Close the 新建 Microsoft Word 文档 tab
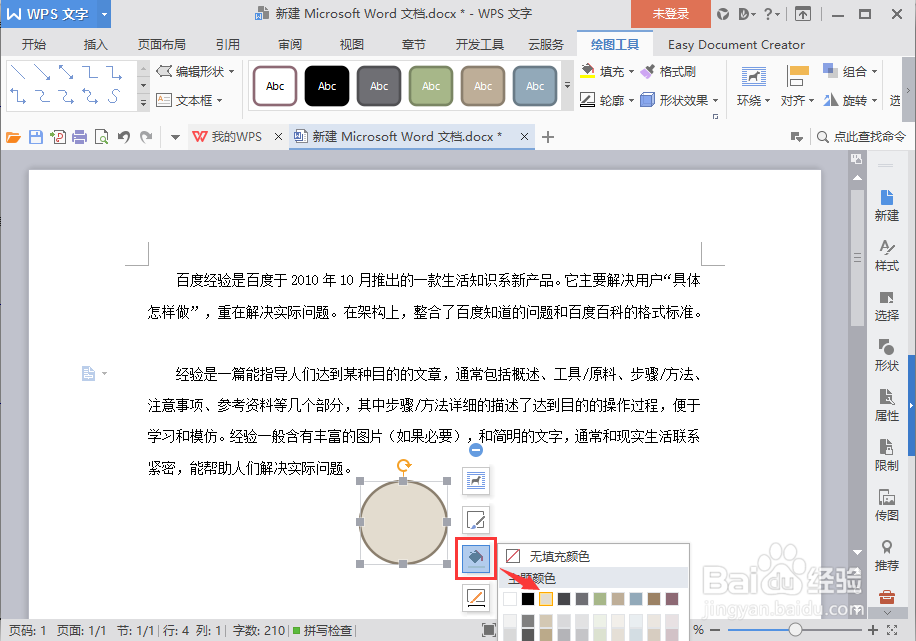Image resolution: width=916 pixels, height=641 pixels. click(x=524, y=137)
